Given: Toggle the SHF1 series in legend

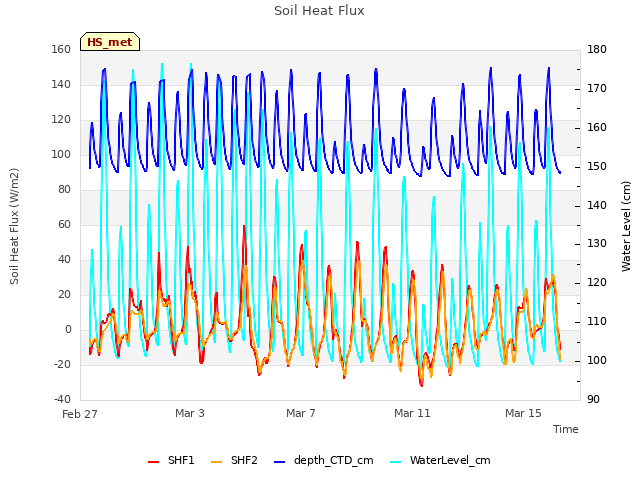Looking at the screenshot, I should pyautogui.click(x=171, y=461).
